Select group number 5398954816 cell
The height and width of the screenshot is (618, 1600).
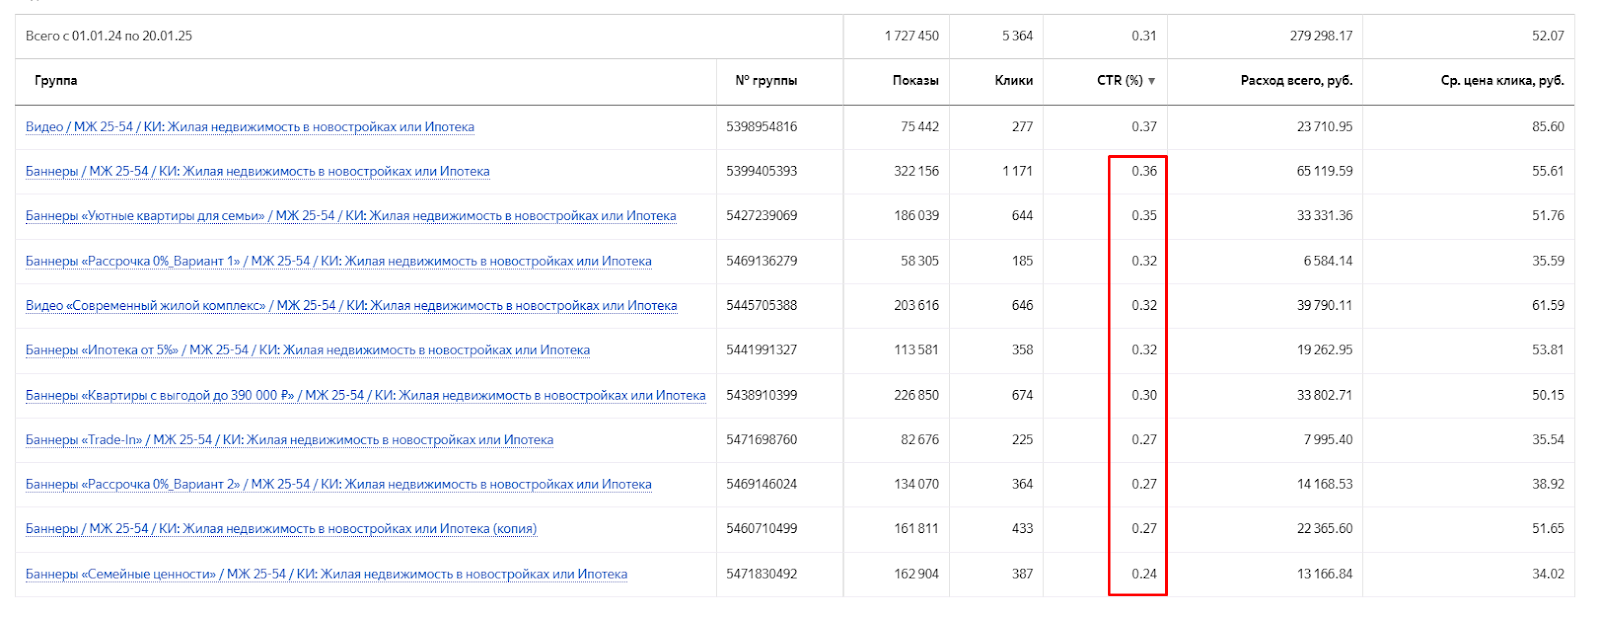[762, 127]
